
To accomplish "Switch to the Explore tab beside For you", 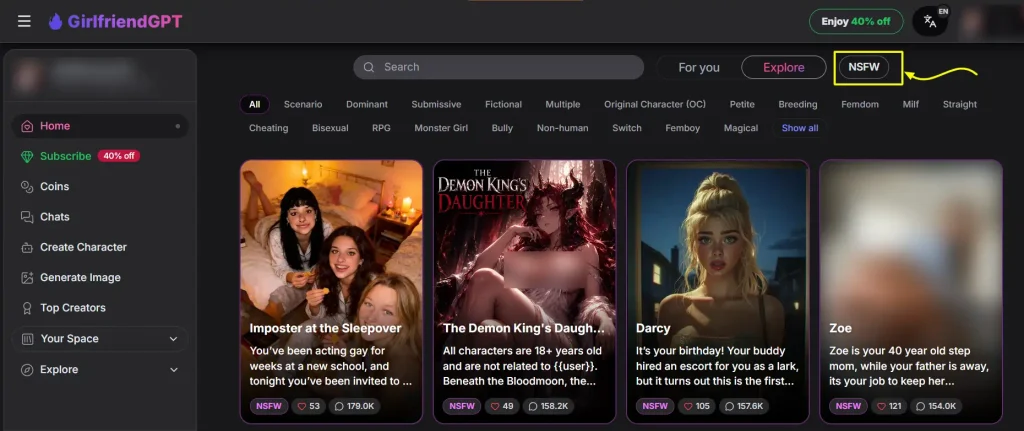I will (784, 67).
